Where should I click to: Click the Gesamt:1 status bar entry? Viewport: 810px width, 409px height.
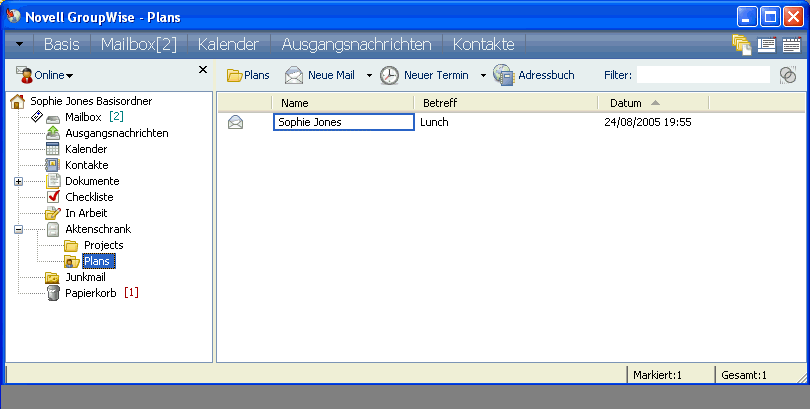pyautogui.click(x=743, y=375)
